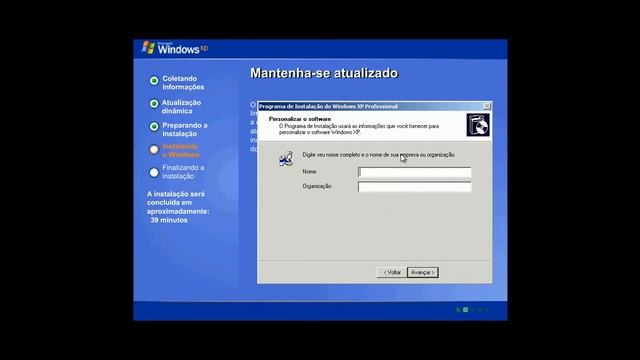640x360 pixels.
Task: Click the Organização text input field
Action: click(415, 187)
